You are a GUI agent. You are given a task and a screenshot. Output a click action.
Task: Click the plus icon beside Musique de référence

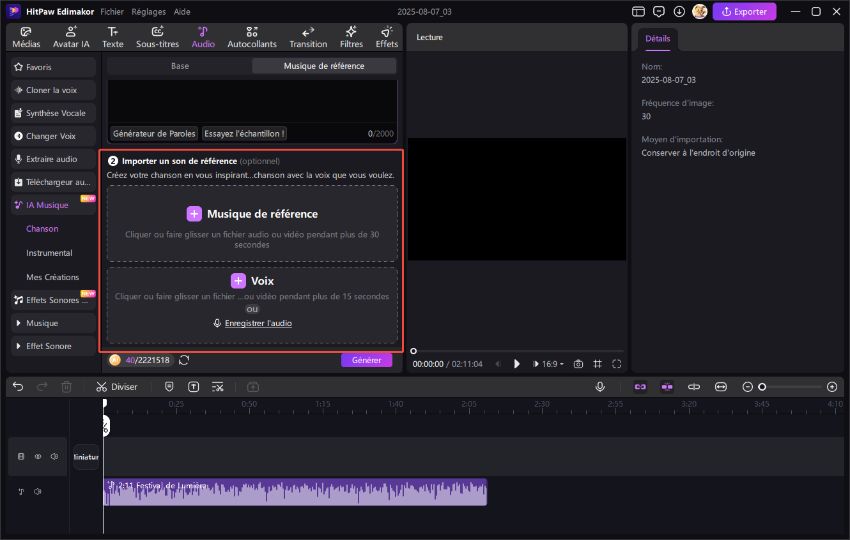coord(194,214)
